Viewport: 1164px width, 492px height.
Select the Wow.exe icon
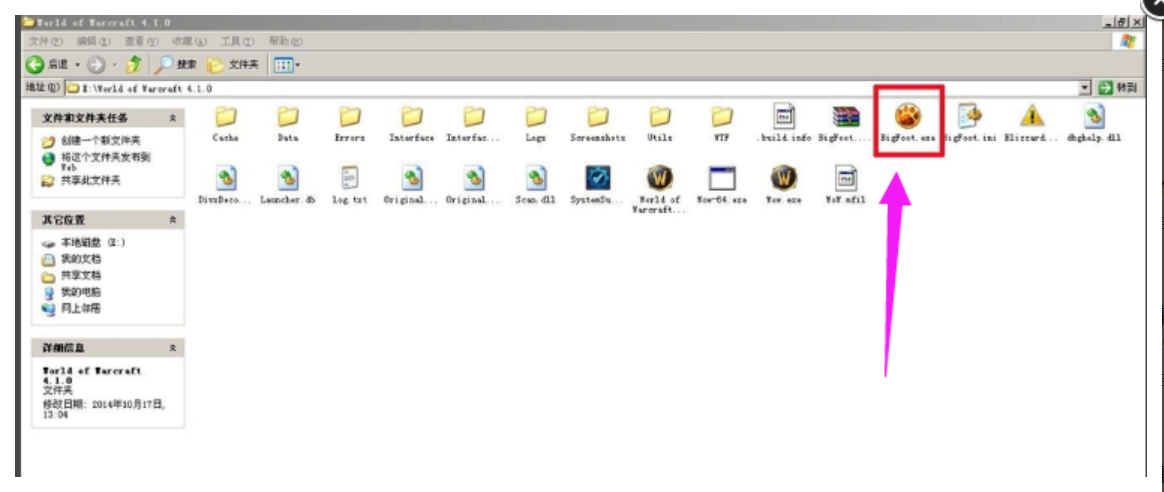[783, 179]
